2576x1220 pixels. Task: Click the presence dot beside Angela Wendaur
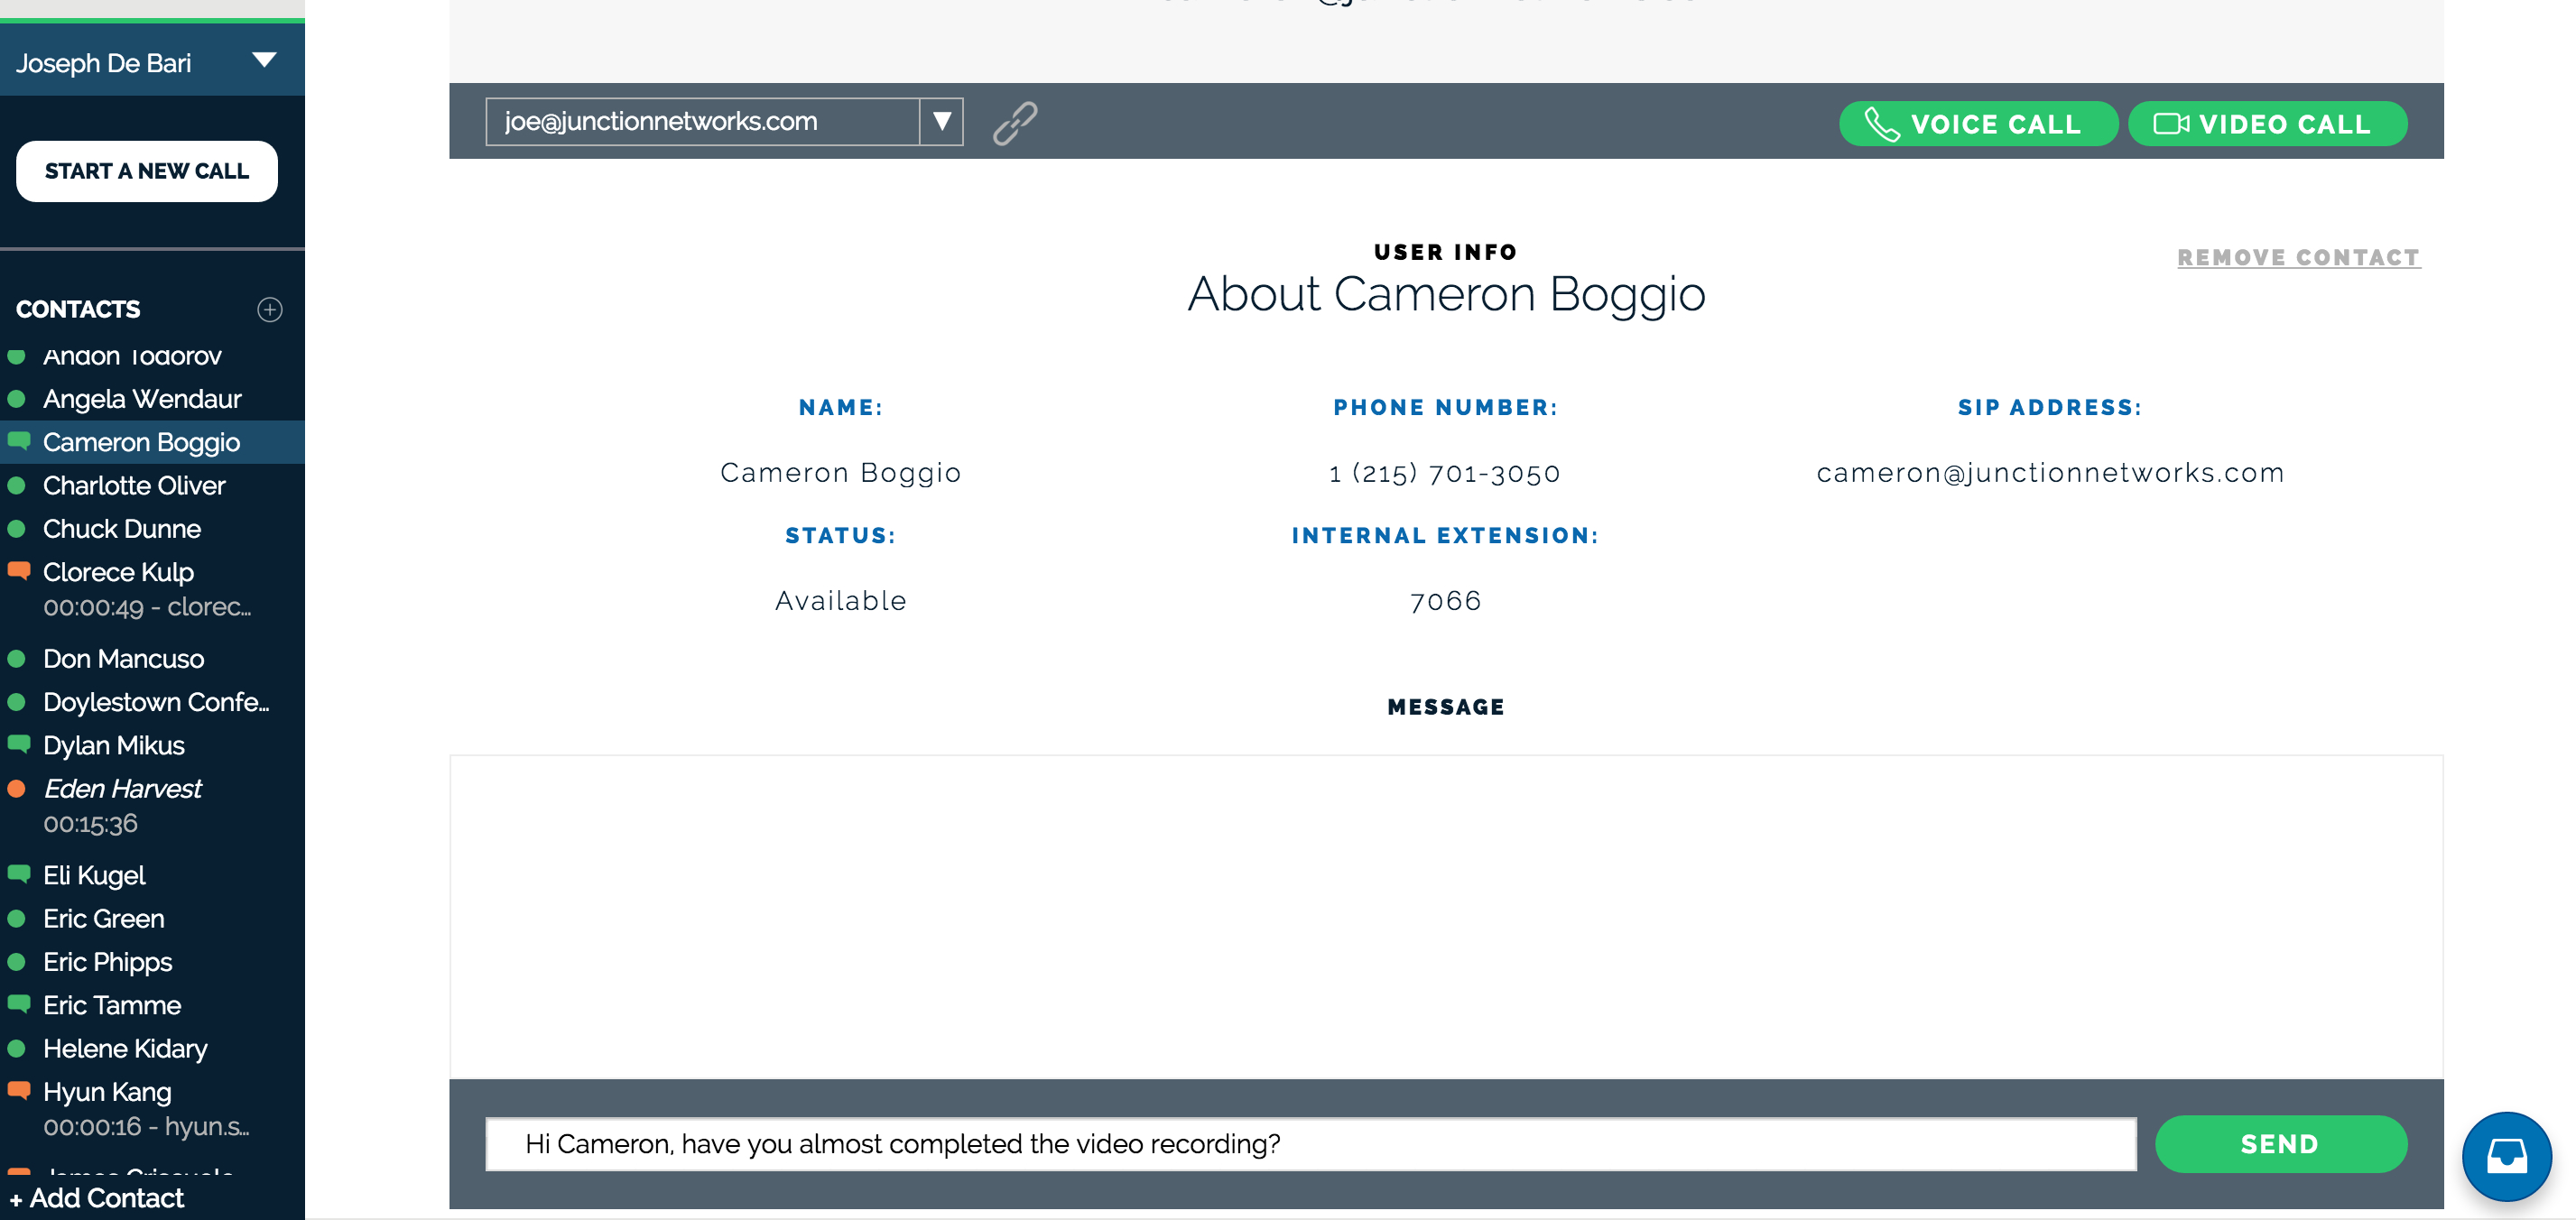(x=16, y=397)
